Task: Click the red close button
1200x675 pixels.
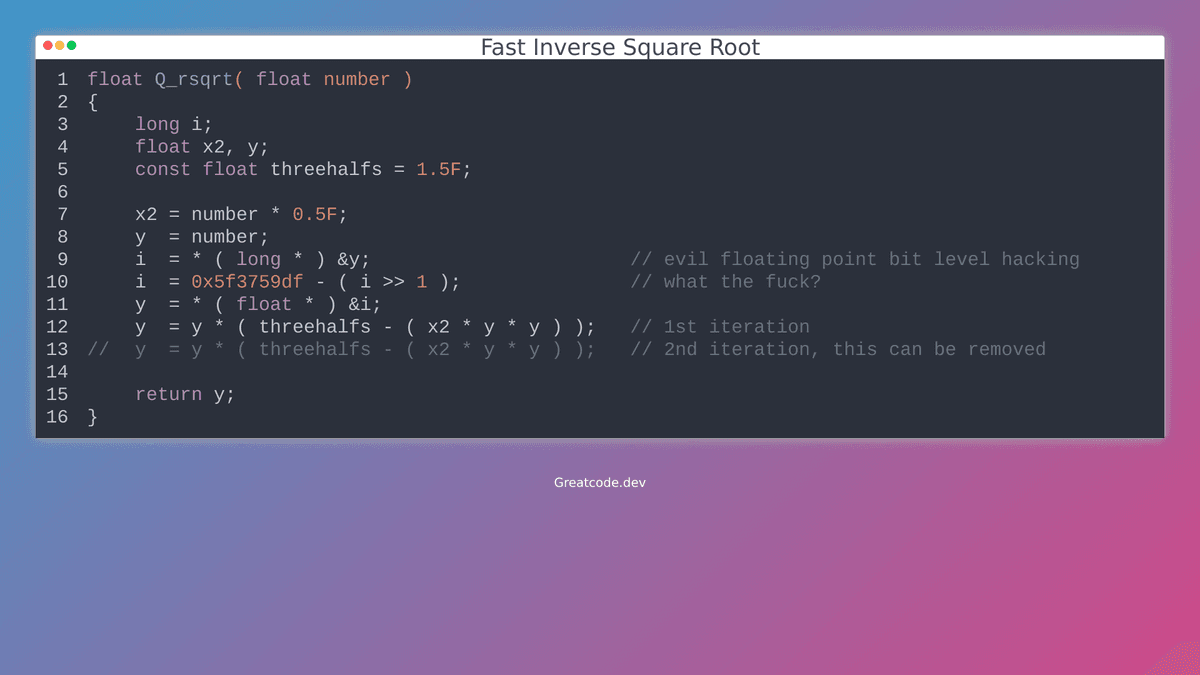Action: click(x=47, y=46)
